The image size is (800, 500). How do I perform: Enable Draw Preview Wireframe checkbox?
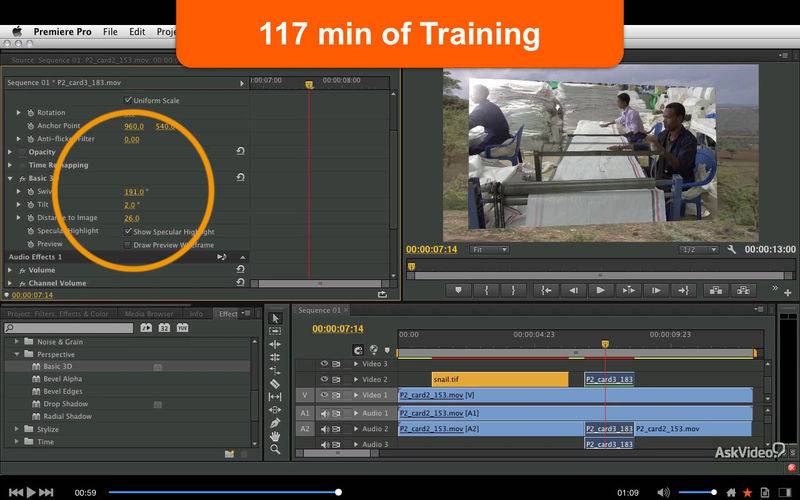pyautogui.click(x=128, y=245)
